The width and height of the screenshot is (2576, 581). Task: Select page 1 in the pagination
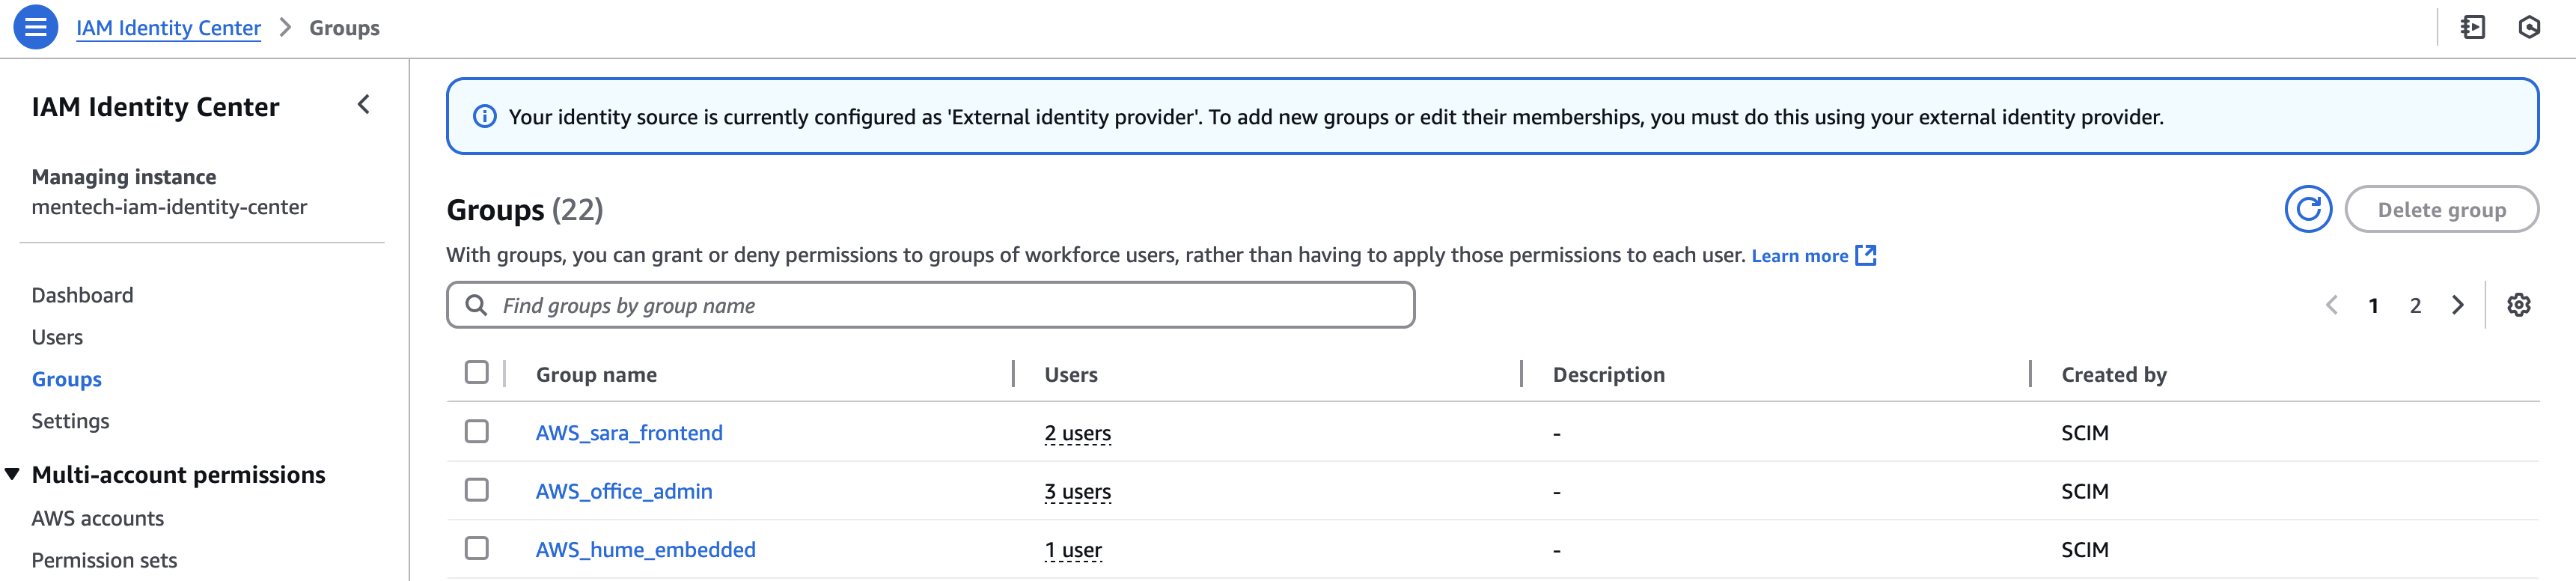[x=2373, y=305]
